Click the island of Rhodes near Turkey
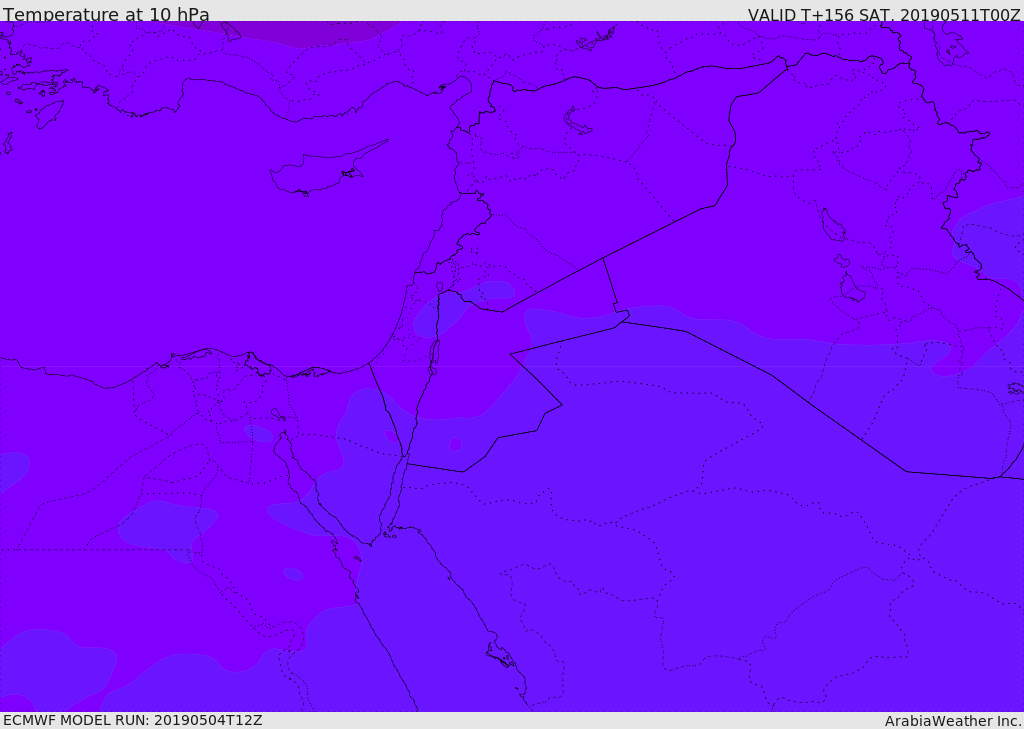 pyautogui.click(x=49, y=114)
